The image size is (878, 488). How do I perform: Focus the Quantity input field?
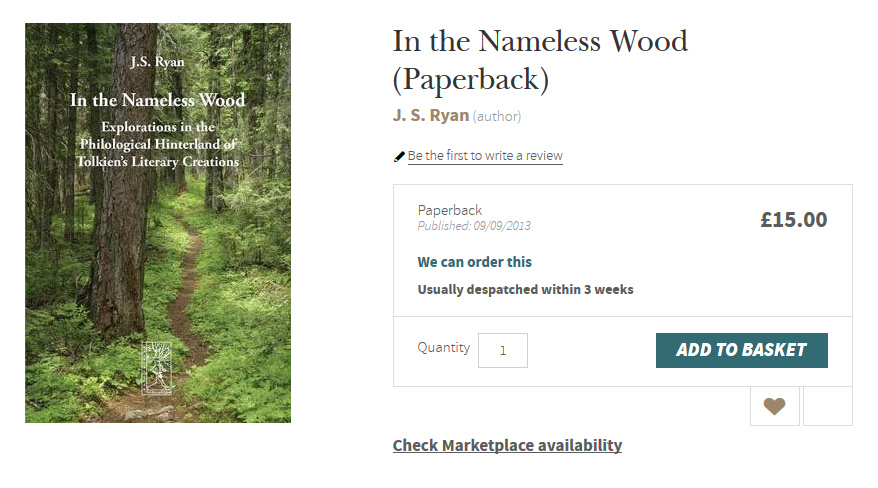point(502,350)
